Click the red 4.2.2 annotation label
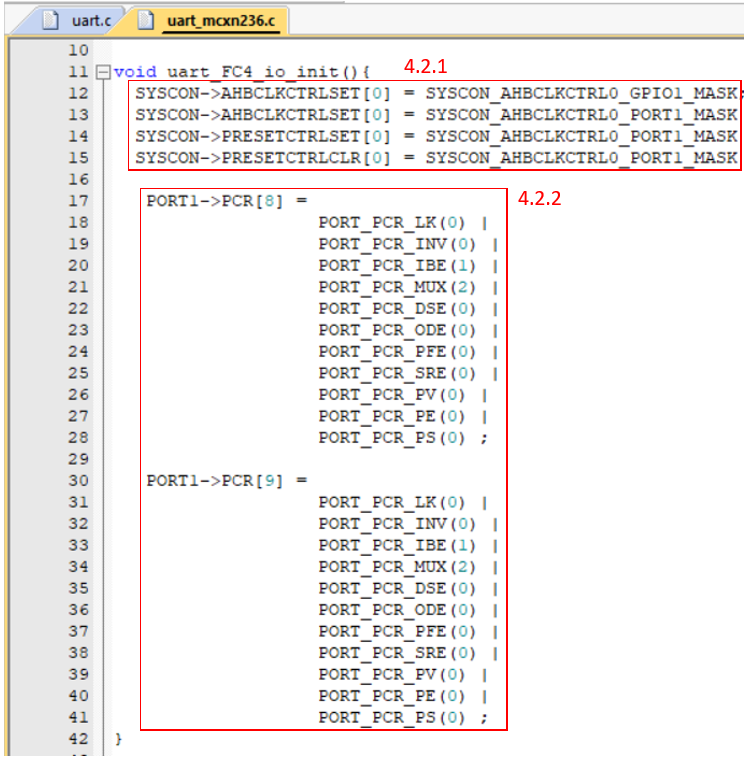745x762 pixels. pyautogui.click(x=539, y=198)
